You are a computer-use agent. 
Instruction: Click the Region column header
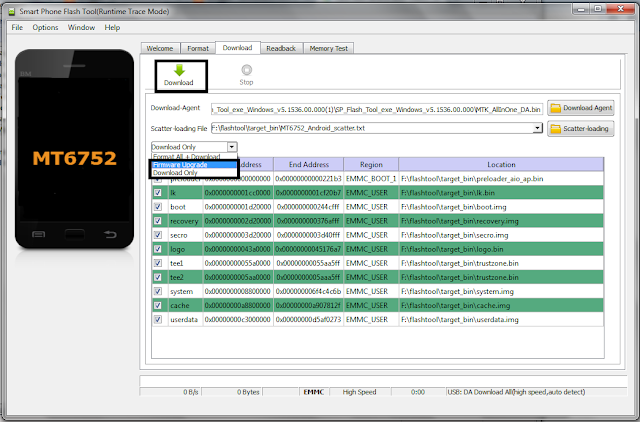[x=371, y=164]
